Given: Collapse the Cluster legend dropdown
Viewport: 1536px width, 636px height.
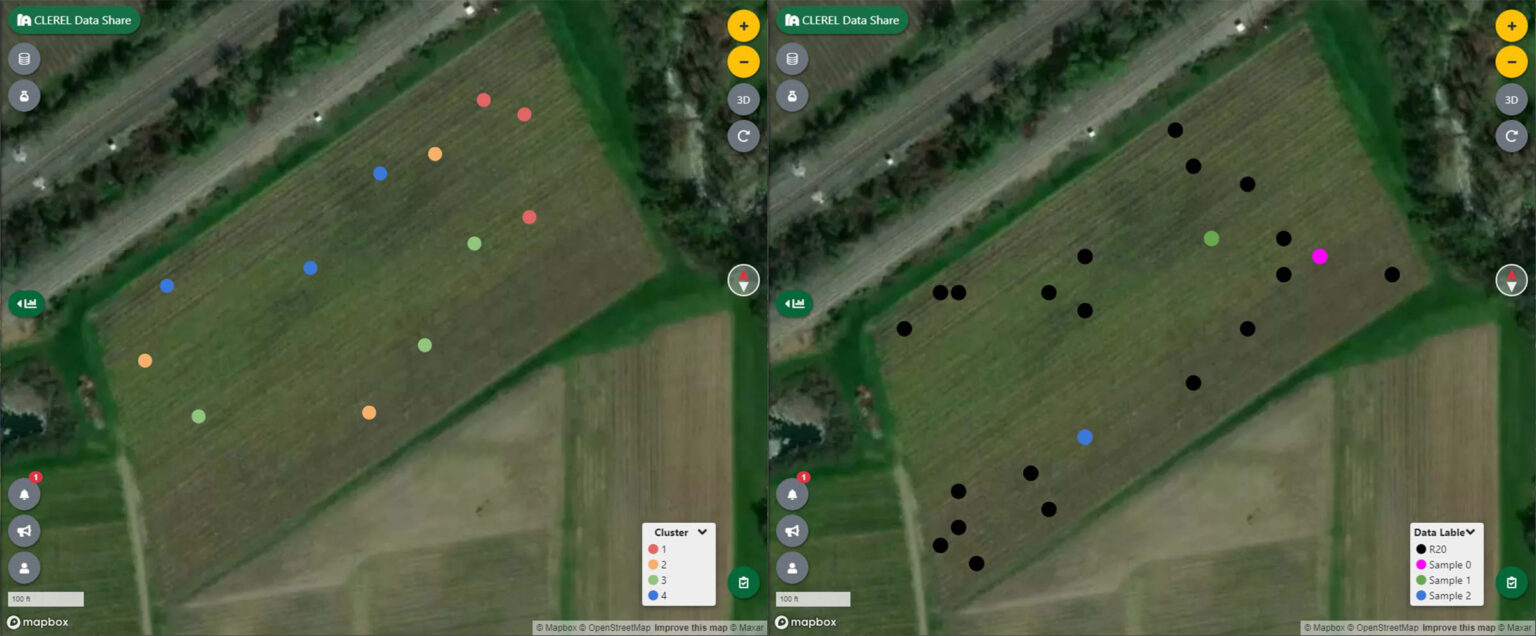Looking at the screenshot, I should pos(702,532).
